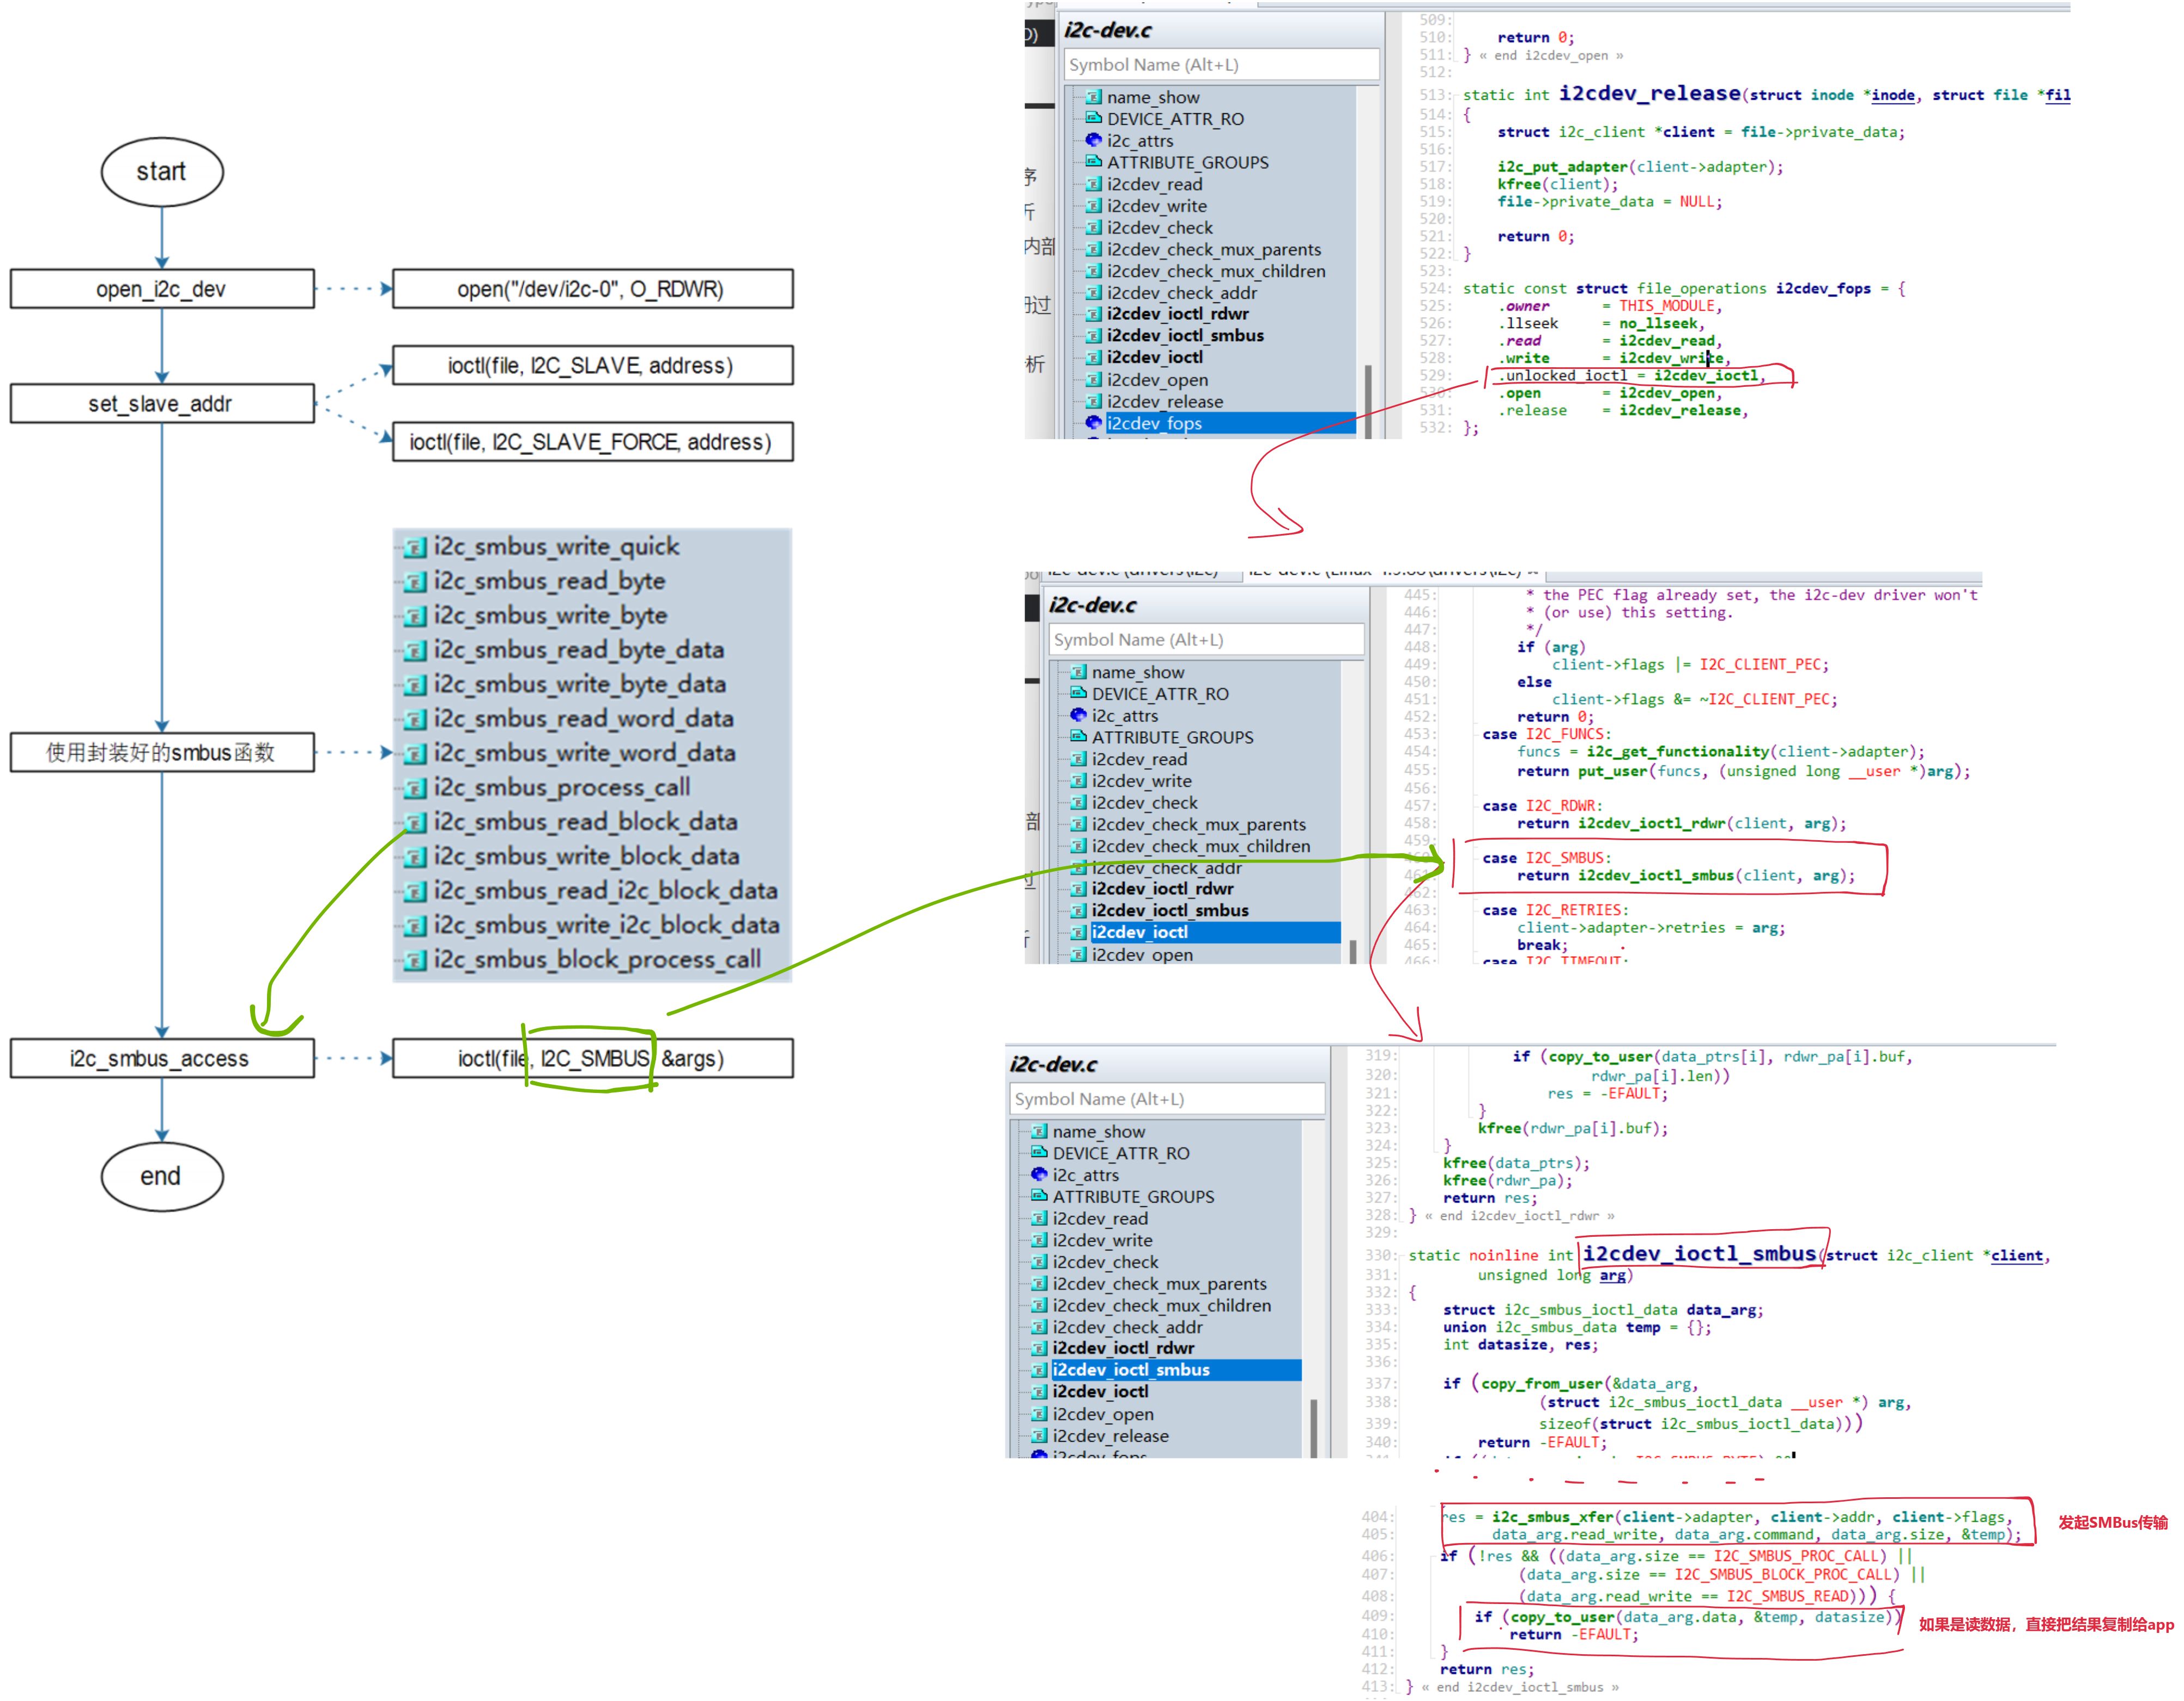
Task: Click the i2cdev_release function name on line 513
Action: pyautogui.click(x=1649, y=93)
